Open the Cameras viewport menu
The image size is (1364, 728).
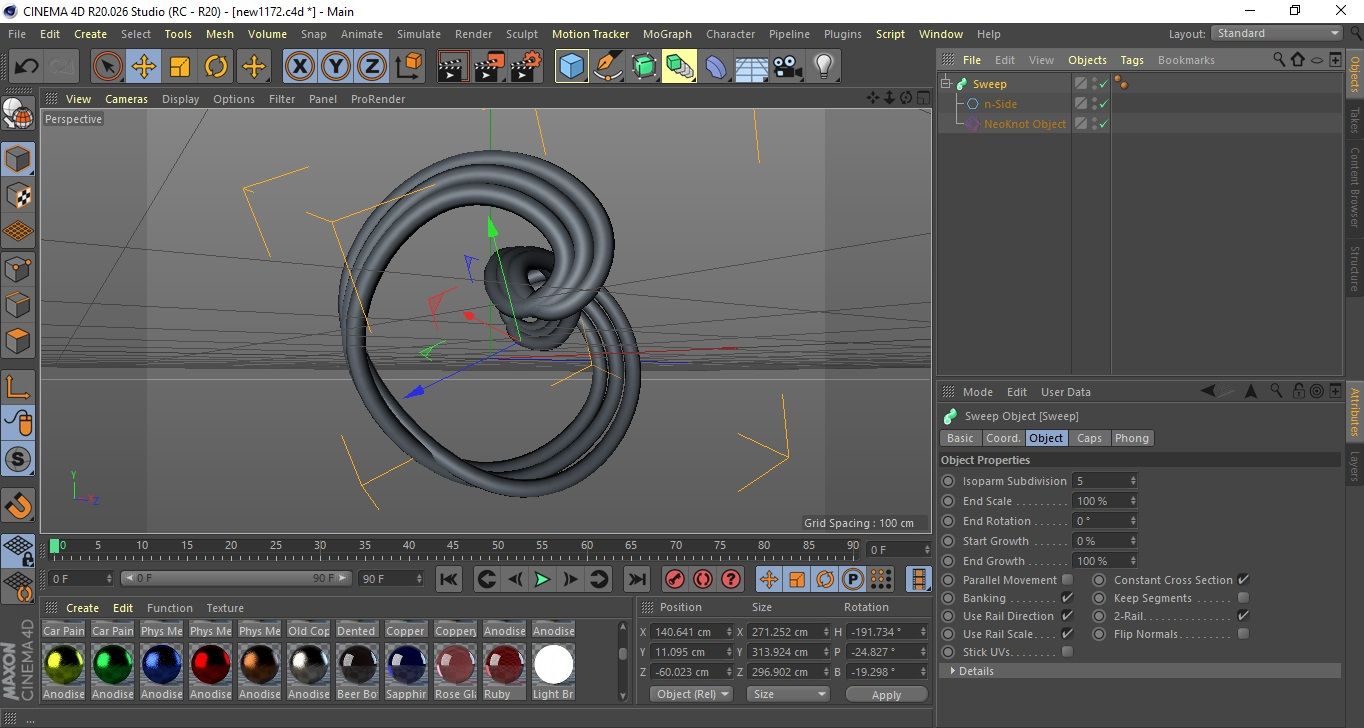(126, 99)
